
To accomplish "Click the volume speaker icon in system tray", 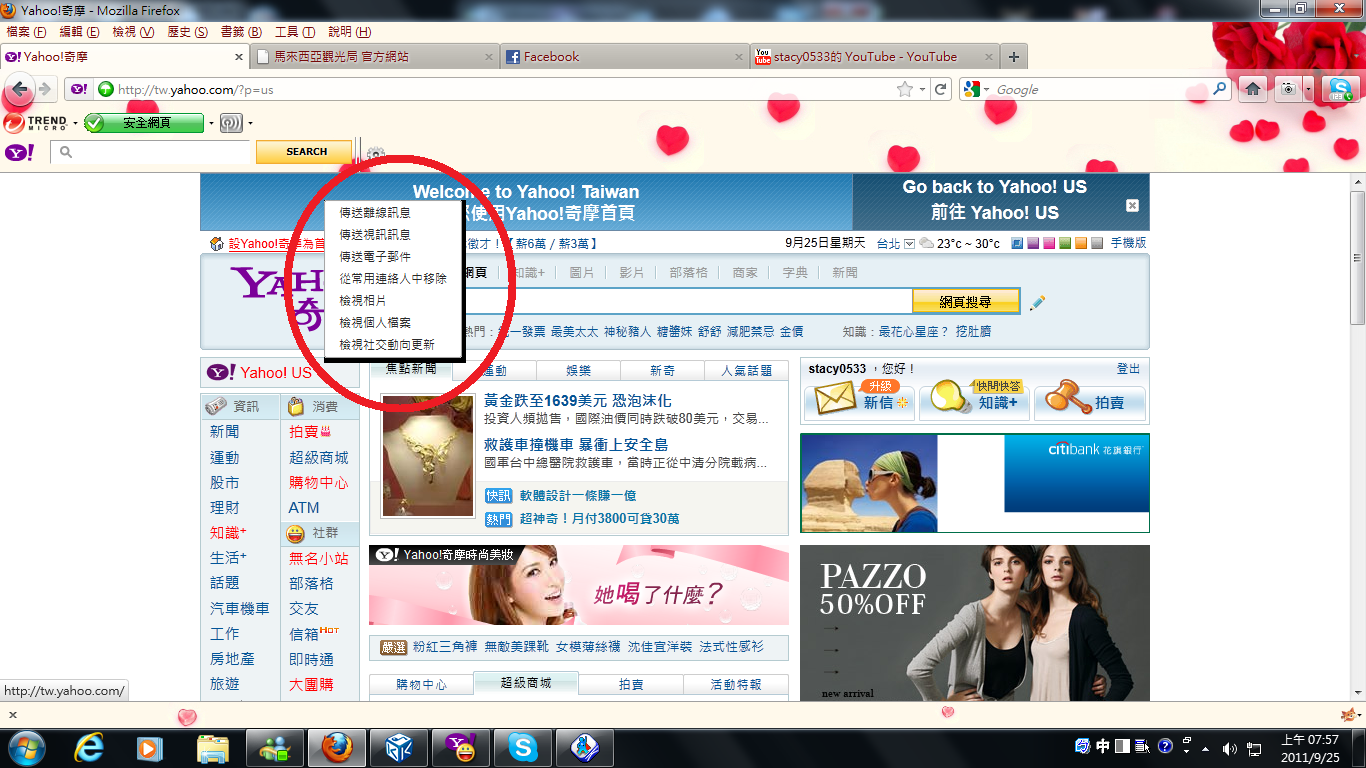I will point(1230,748).
